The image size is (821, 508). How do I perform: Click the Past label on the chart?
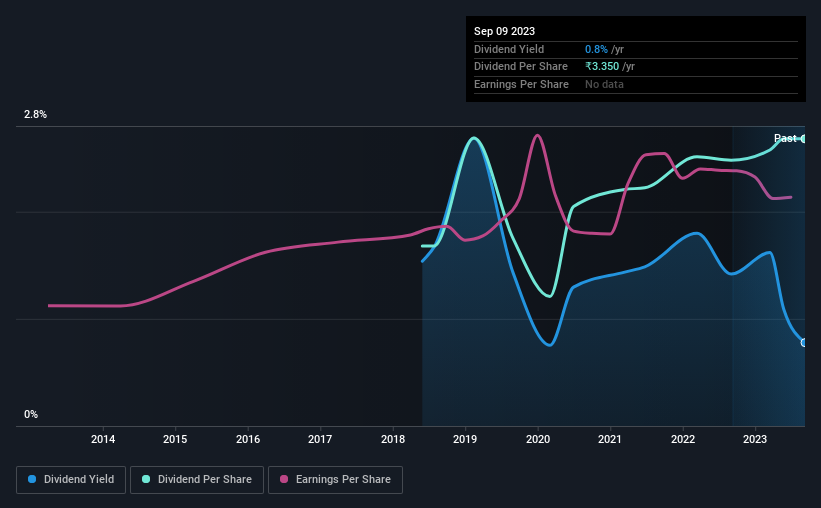click(785, 138)
